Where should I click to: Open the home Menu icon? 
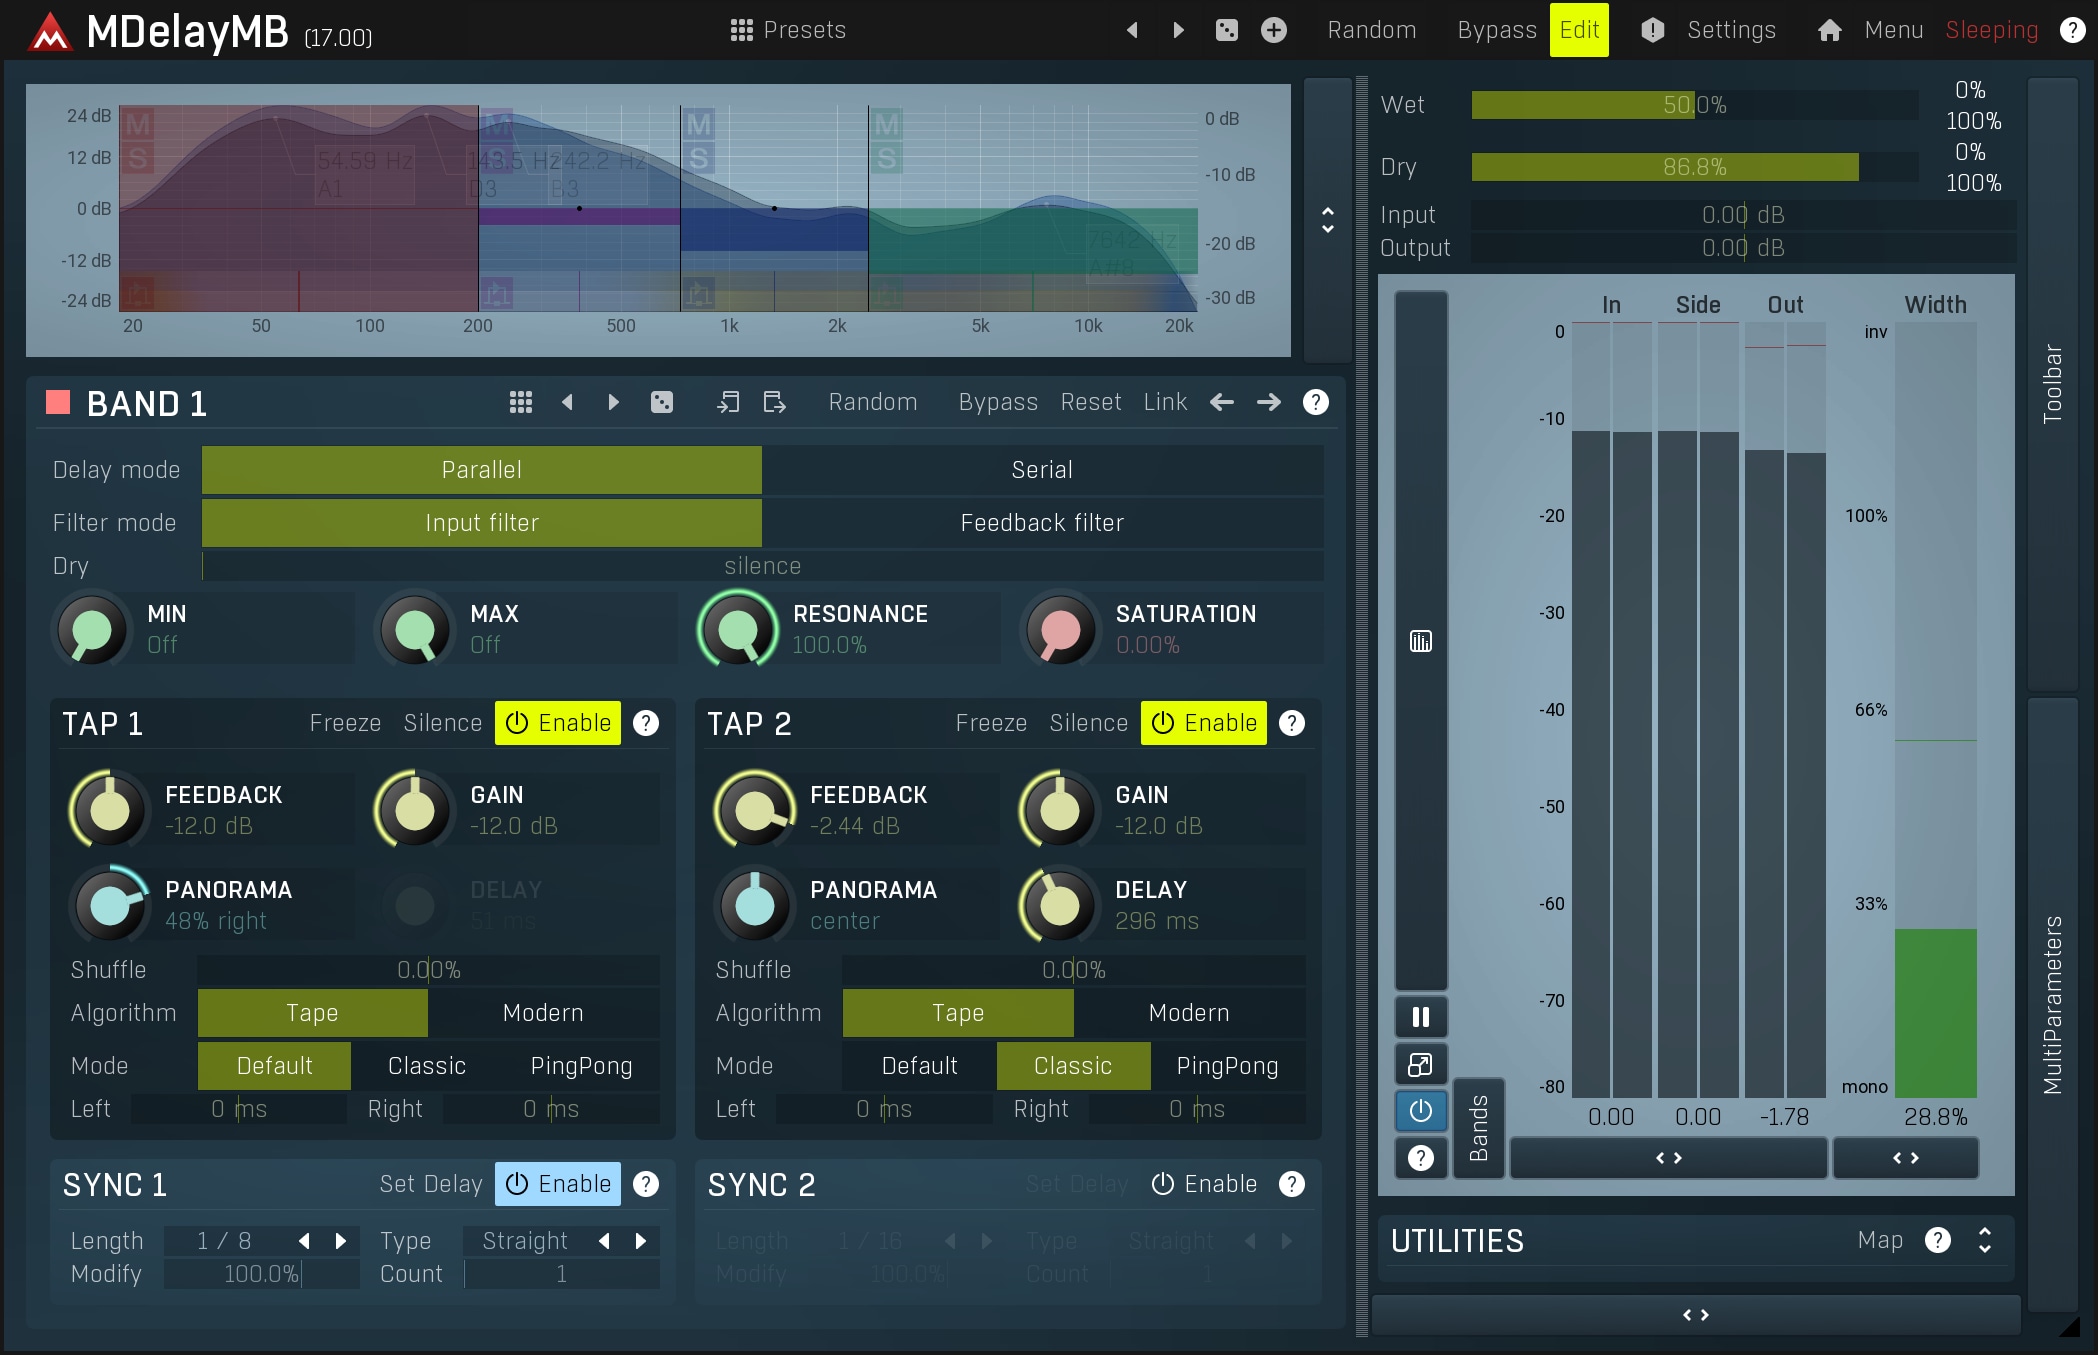(x=1829, y=30)
